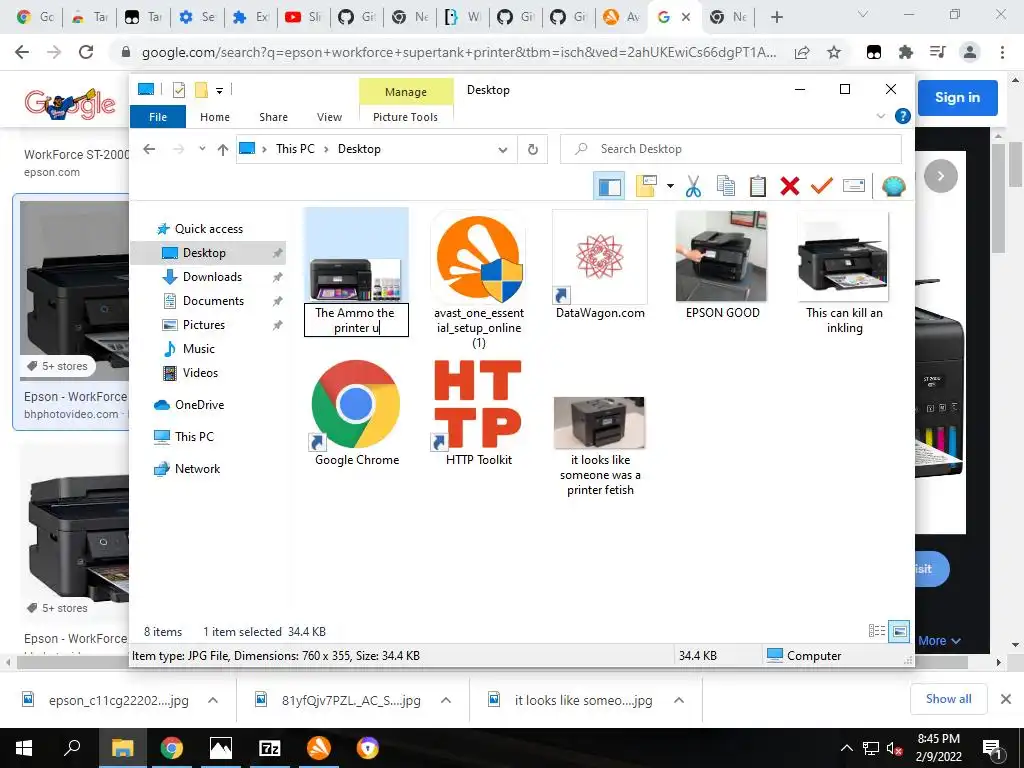1024x768 pixels.
Task: Go up one folder level arrow
Action: pyautogui.click(x=223, y=150)
